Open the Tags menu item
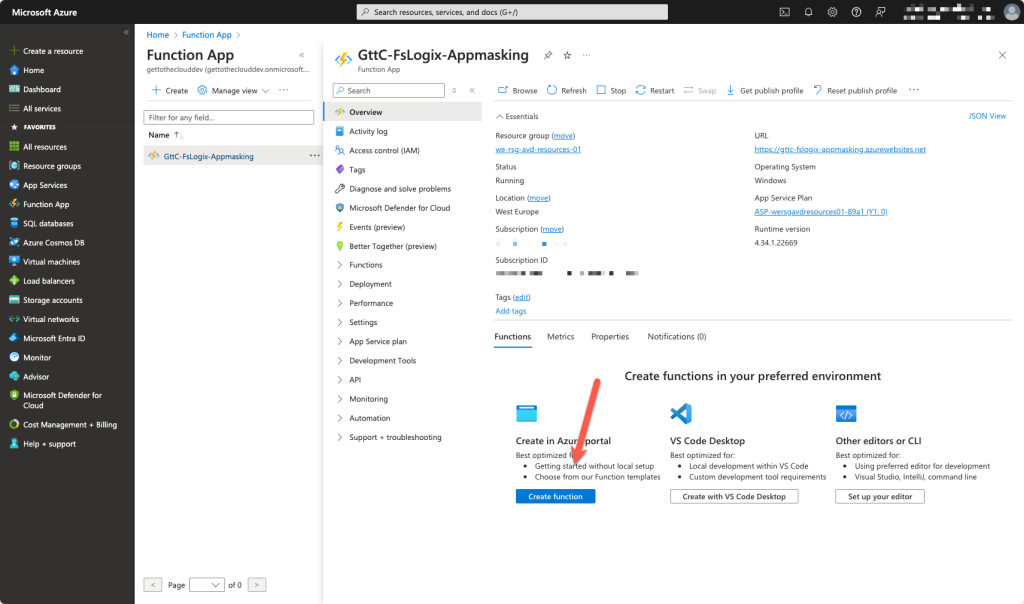 point(357,170)
